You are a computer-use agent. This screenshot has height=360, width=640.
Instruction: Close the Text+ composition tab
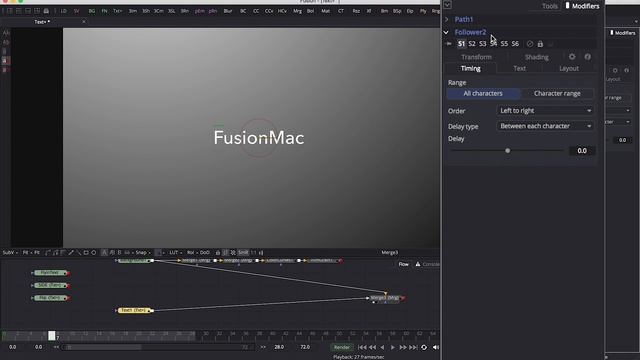click(x=84, y=22)
